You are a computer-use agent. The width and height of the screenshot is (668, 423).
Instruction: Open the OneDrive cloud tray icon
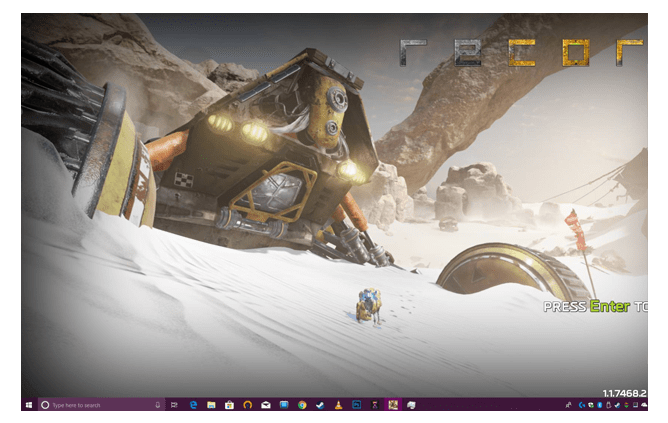pos(644,405)
